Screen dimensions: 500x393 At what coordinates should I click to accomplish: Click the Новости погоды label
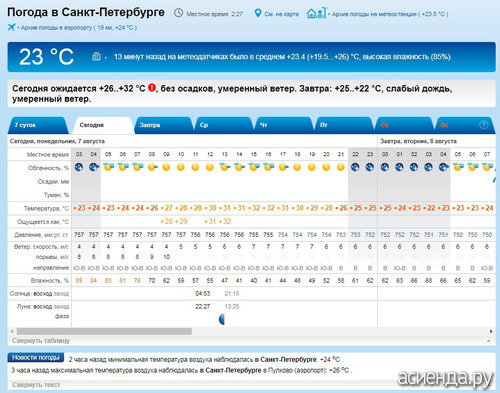(x=36, y=357)
